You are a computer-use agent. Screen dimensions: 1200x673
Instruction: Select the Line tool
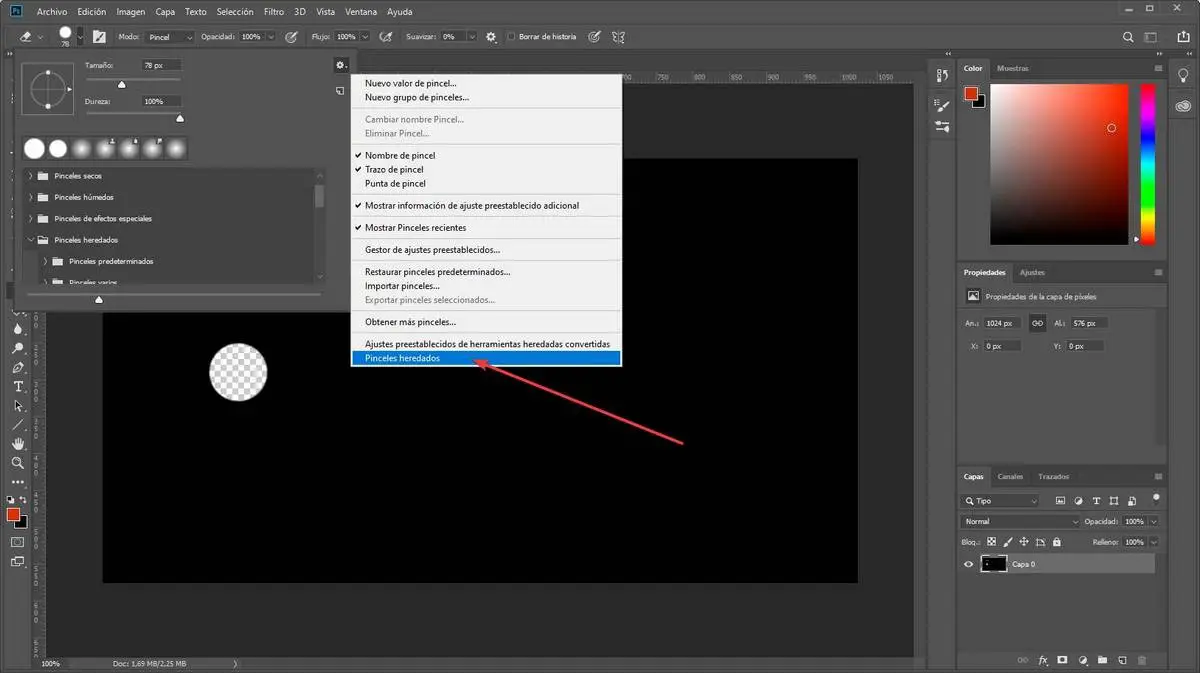pos(18,424)
